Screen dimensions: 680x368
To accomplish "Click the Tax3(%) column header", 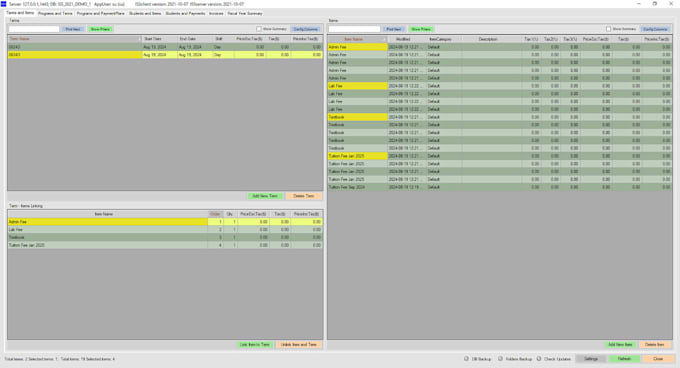I will pyautogui.click(x=570, y=39).
